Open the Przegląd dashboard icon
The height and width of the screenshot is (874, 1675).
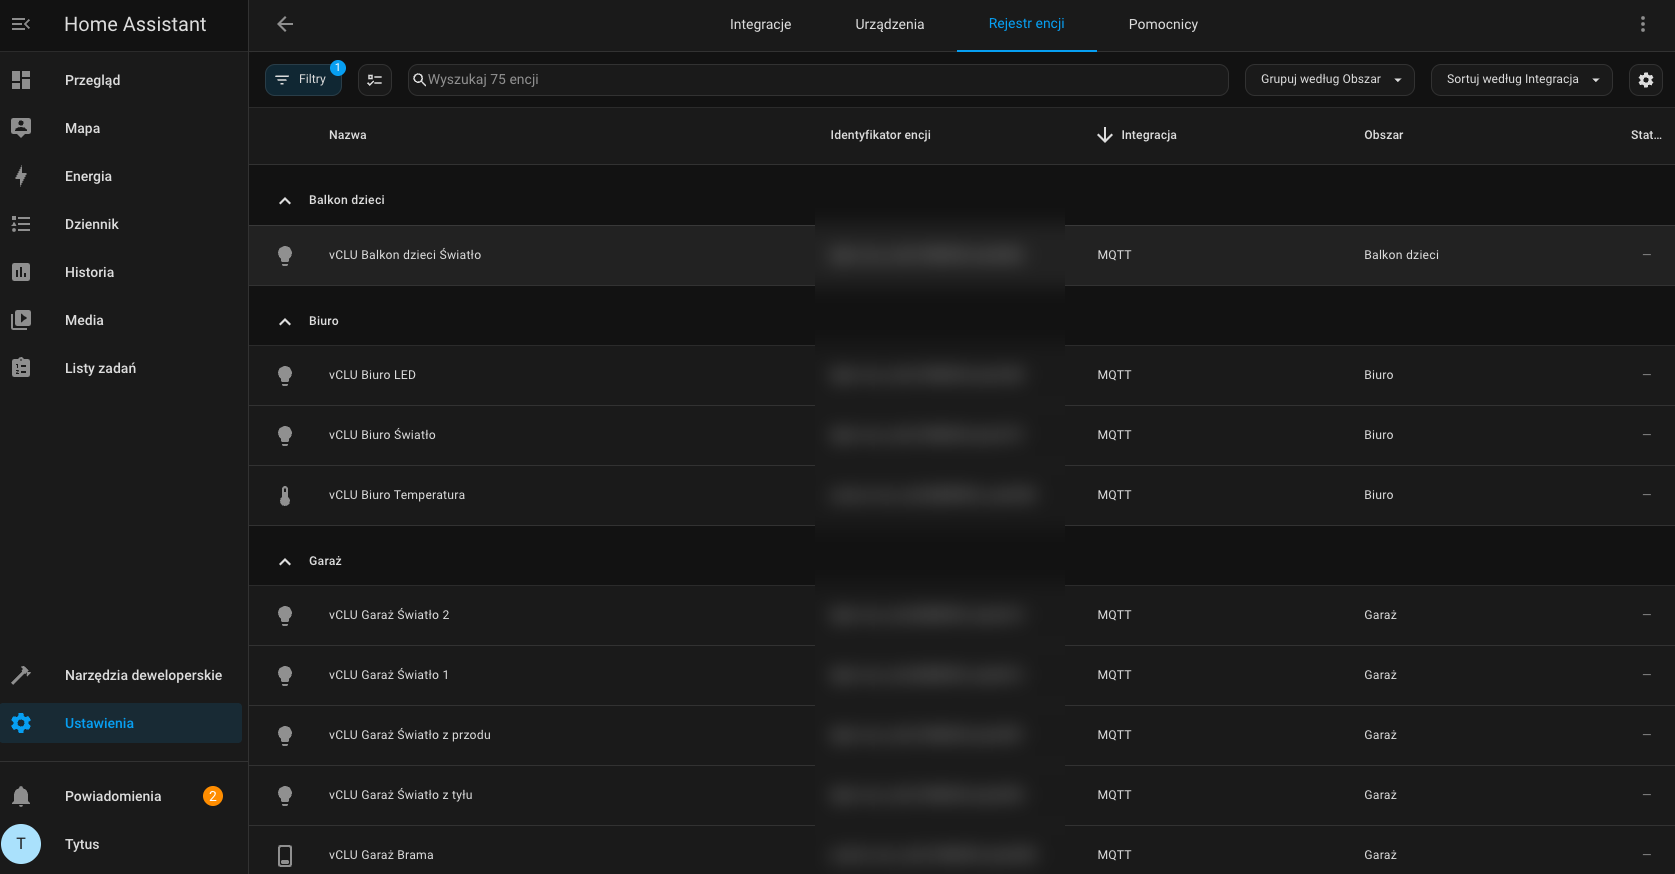coord(21,80)
